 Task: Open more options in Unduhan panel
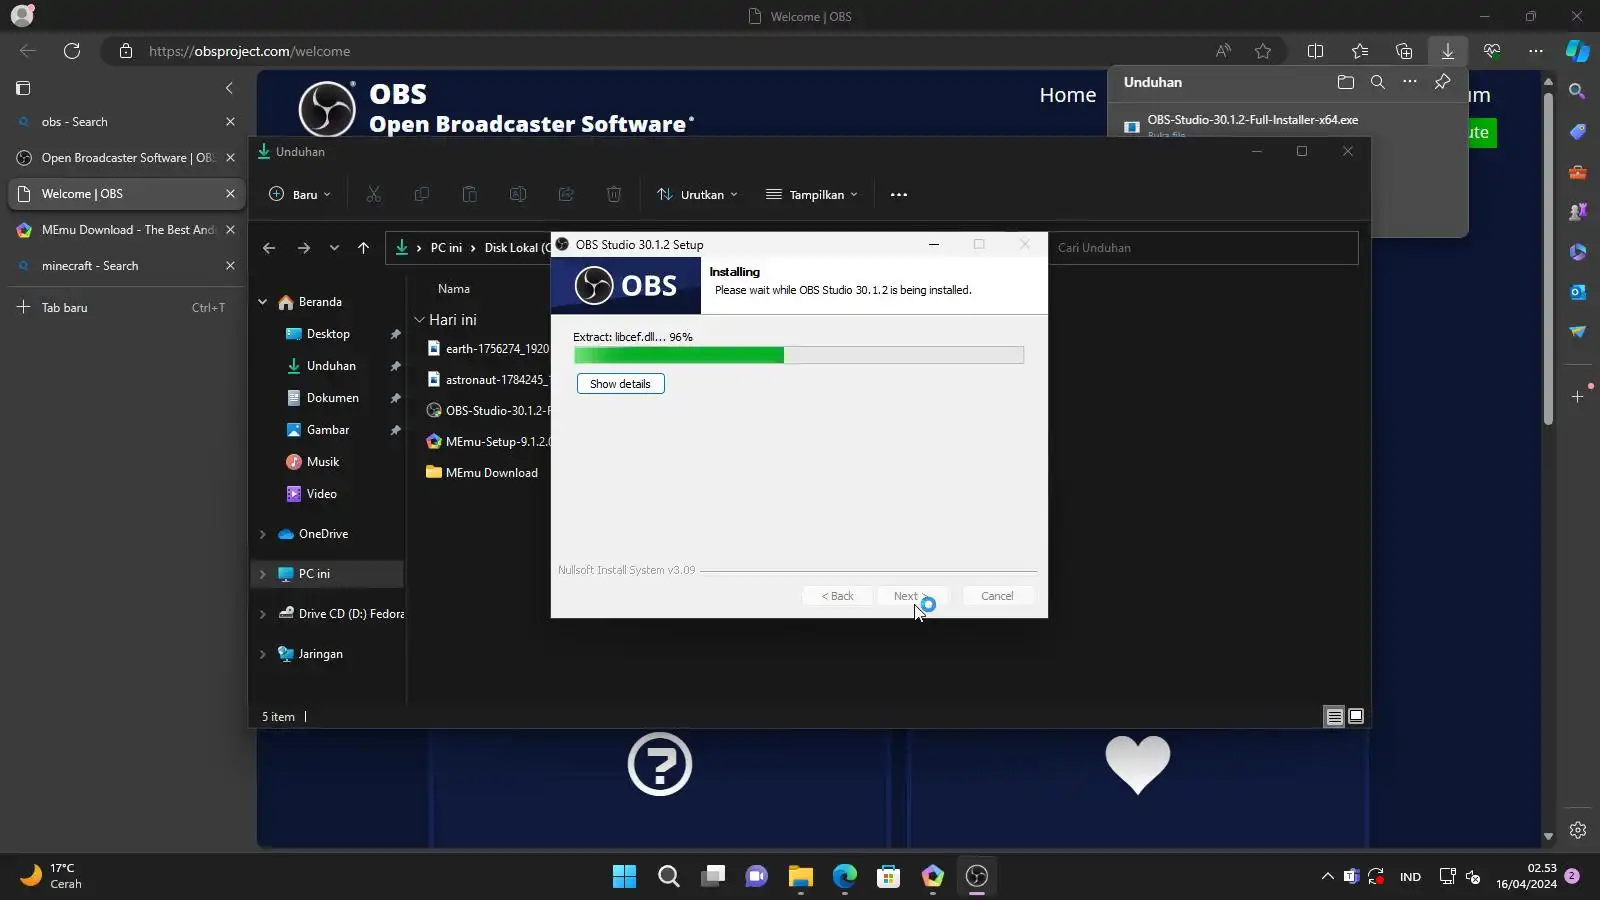(x=1410, y=82)
